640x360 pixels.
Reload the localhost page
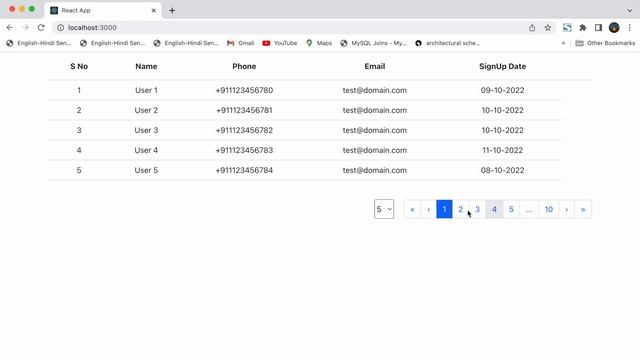click(x=41, y=28)
